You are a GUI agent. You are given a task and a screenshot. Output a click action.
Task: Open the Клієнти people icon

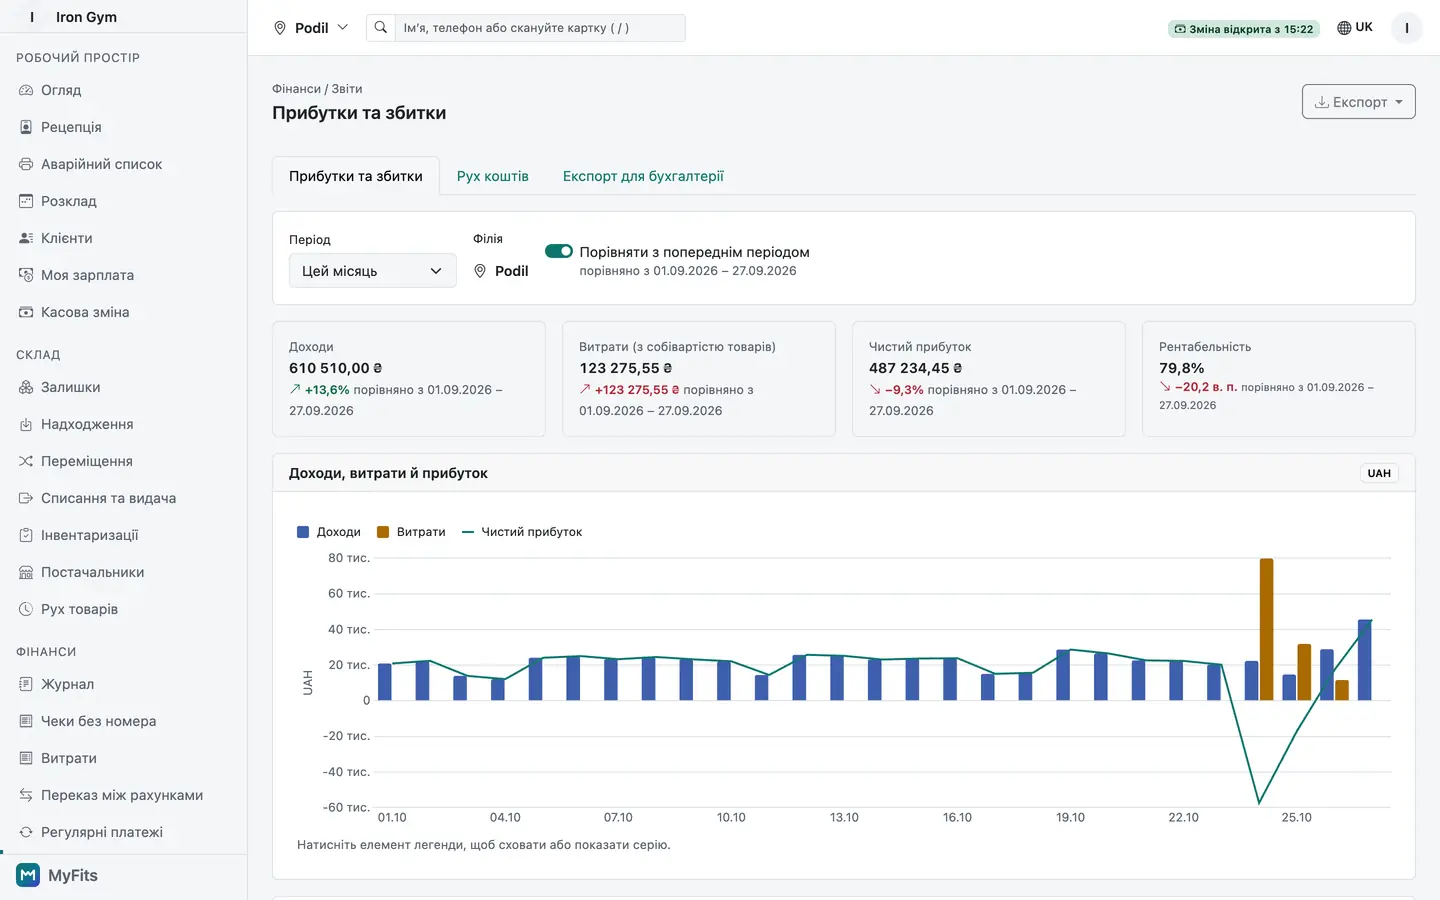point(26,238)
